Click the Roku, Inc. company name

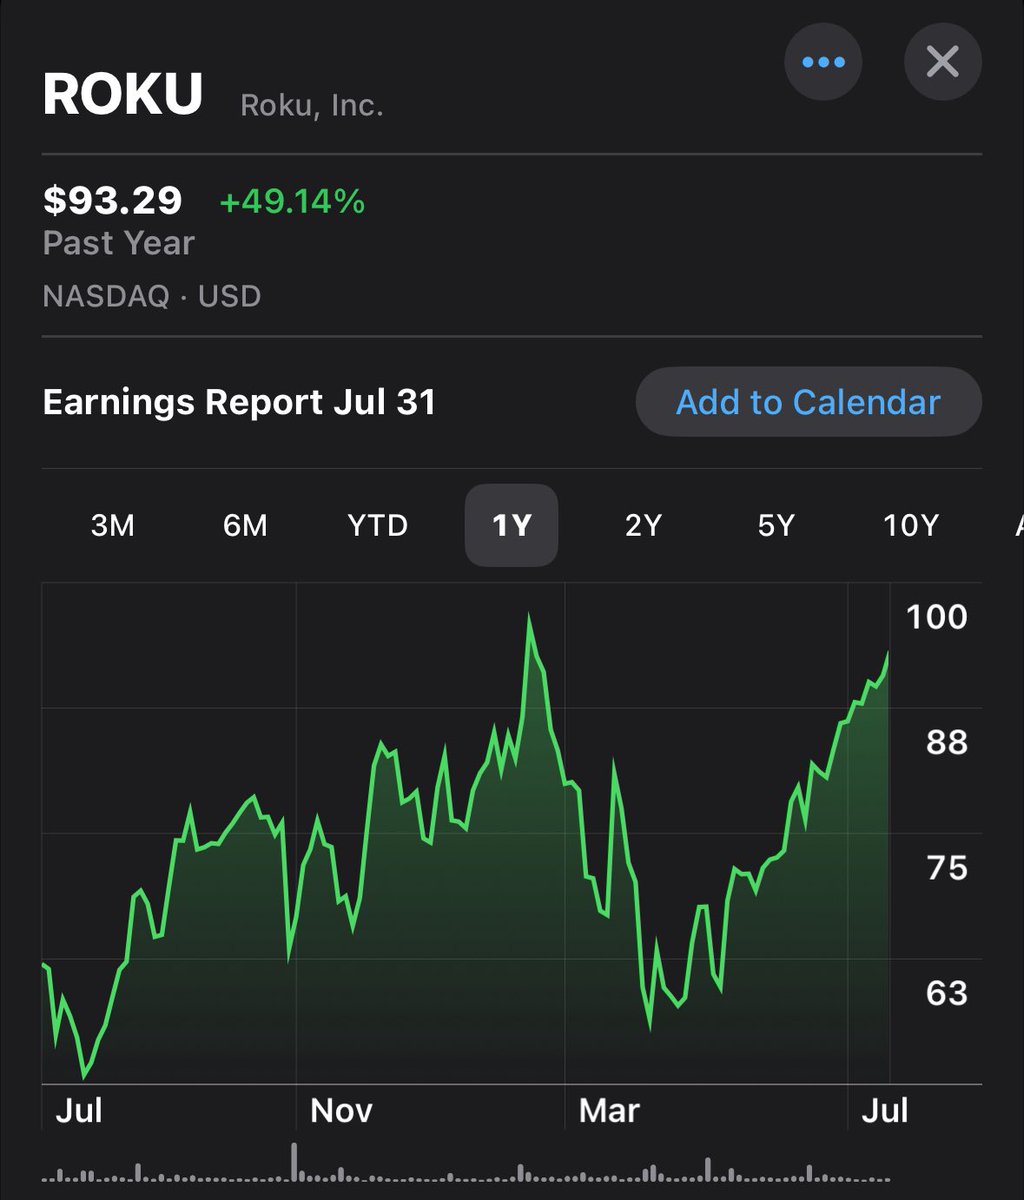[312, 104]
